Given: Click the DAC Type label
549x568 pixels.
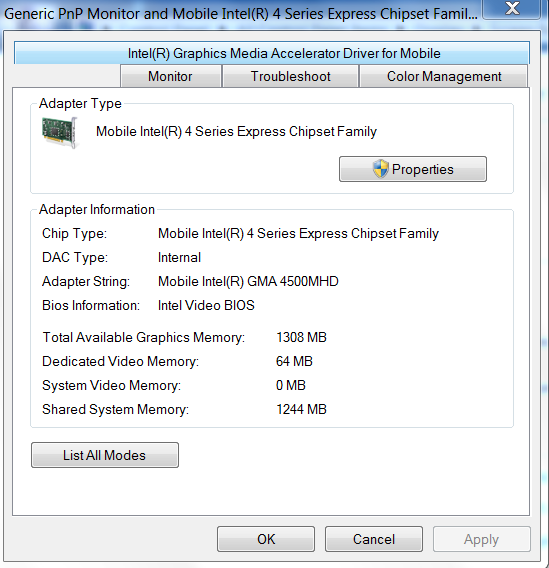Looking at the screenshot, I should point(75,258).
